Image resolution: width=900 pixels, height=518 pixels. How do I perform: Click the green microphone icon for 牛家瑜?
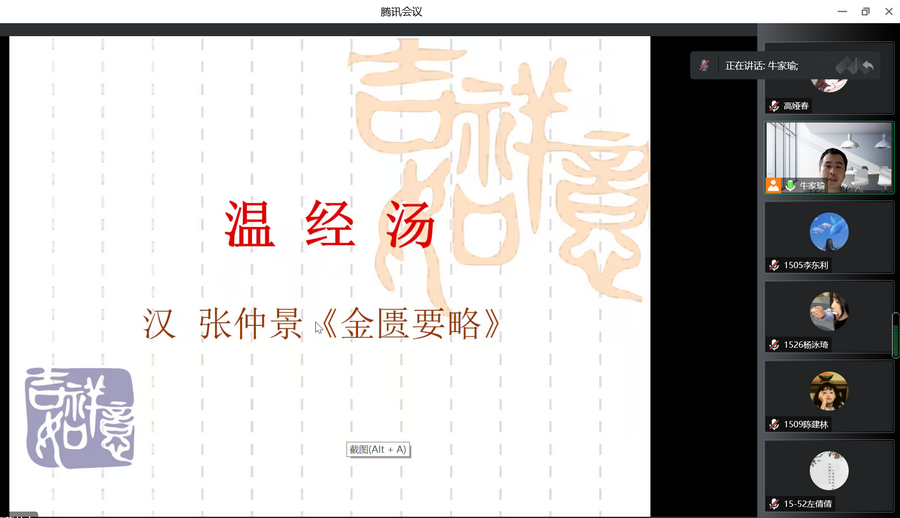pyautogui.click(x=790, y=185)
